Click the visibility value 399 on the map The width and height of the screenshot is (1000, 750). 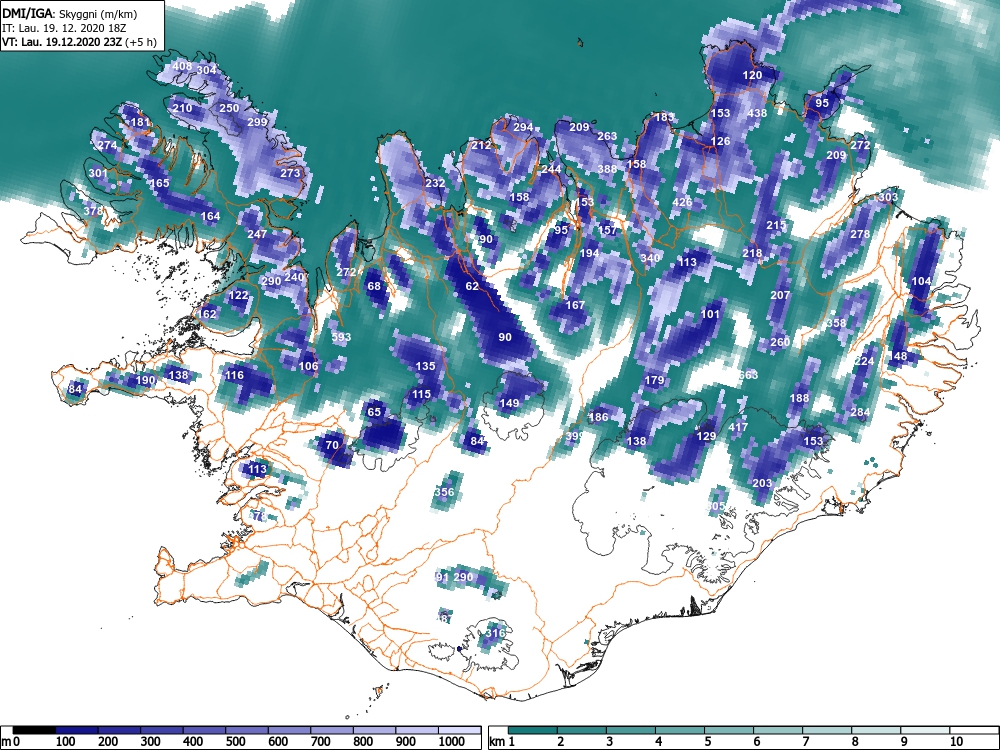[575, 436]
